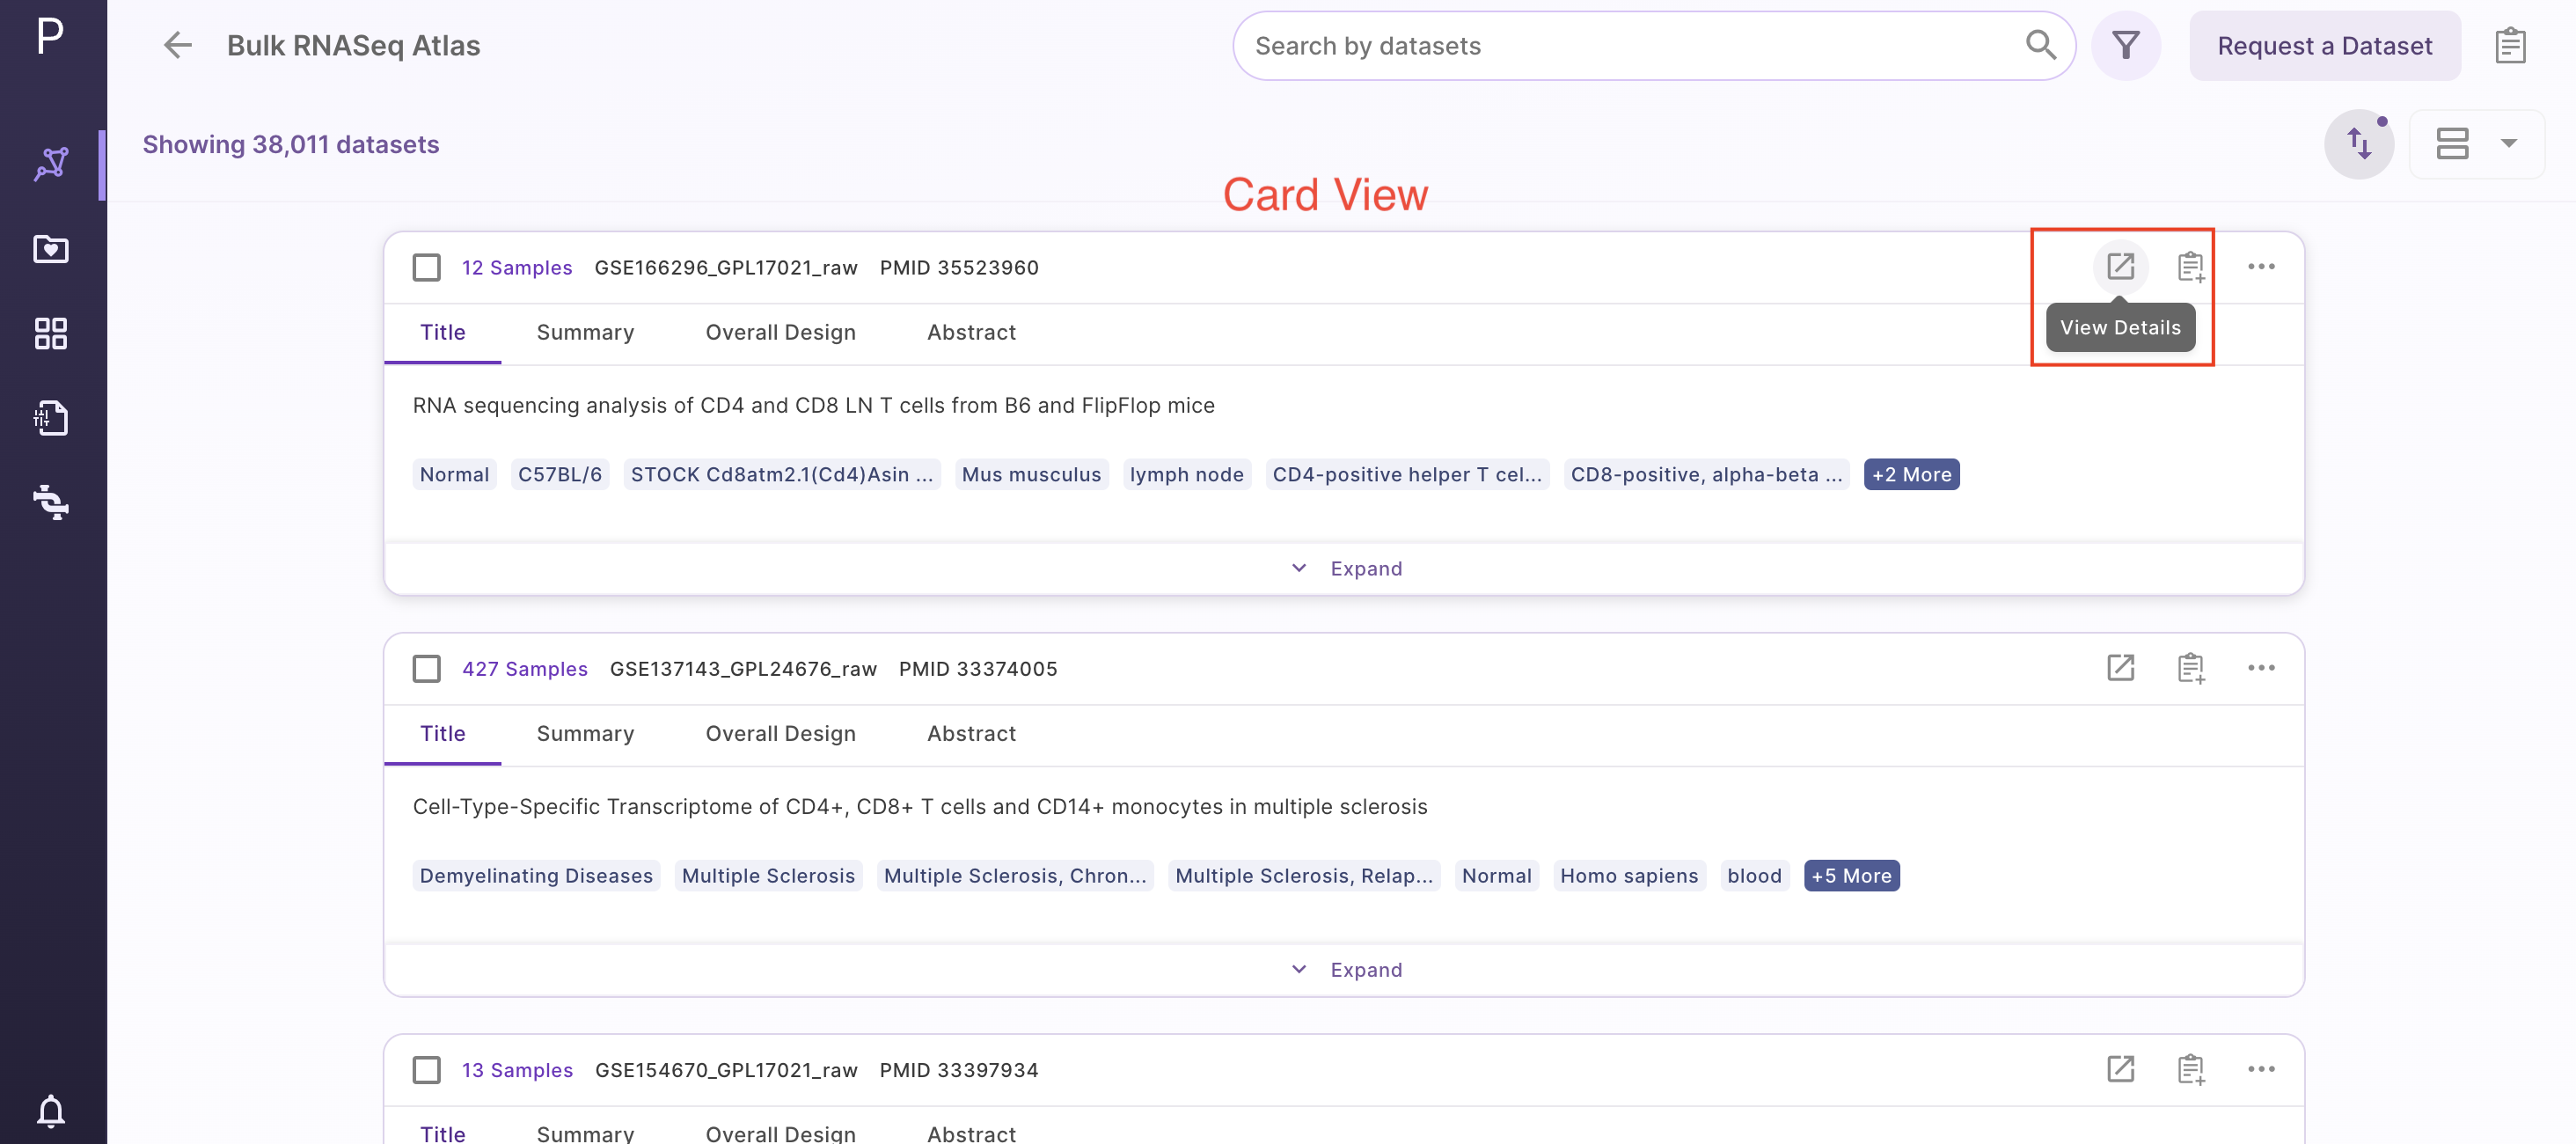Click the Request a Dataset button

pyautogui.click(x=2324, y=45)
